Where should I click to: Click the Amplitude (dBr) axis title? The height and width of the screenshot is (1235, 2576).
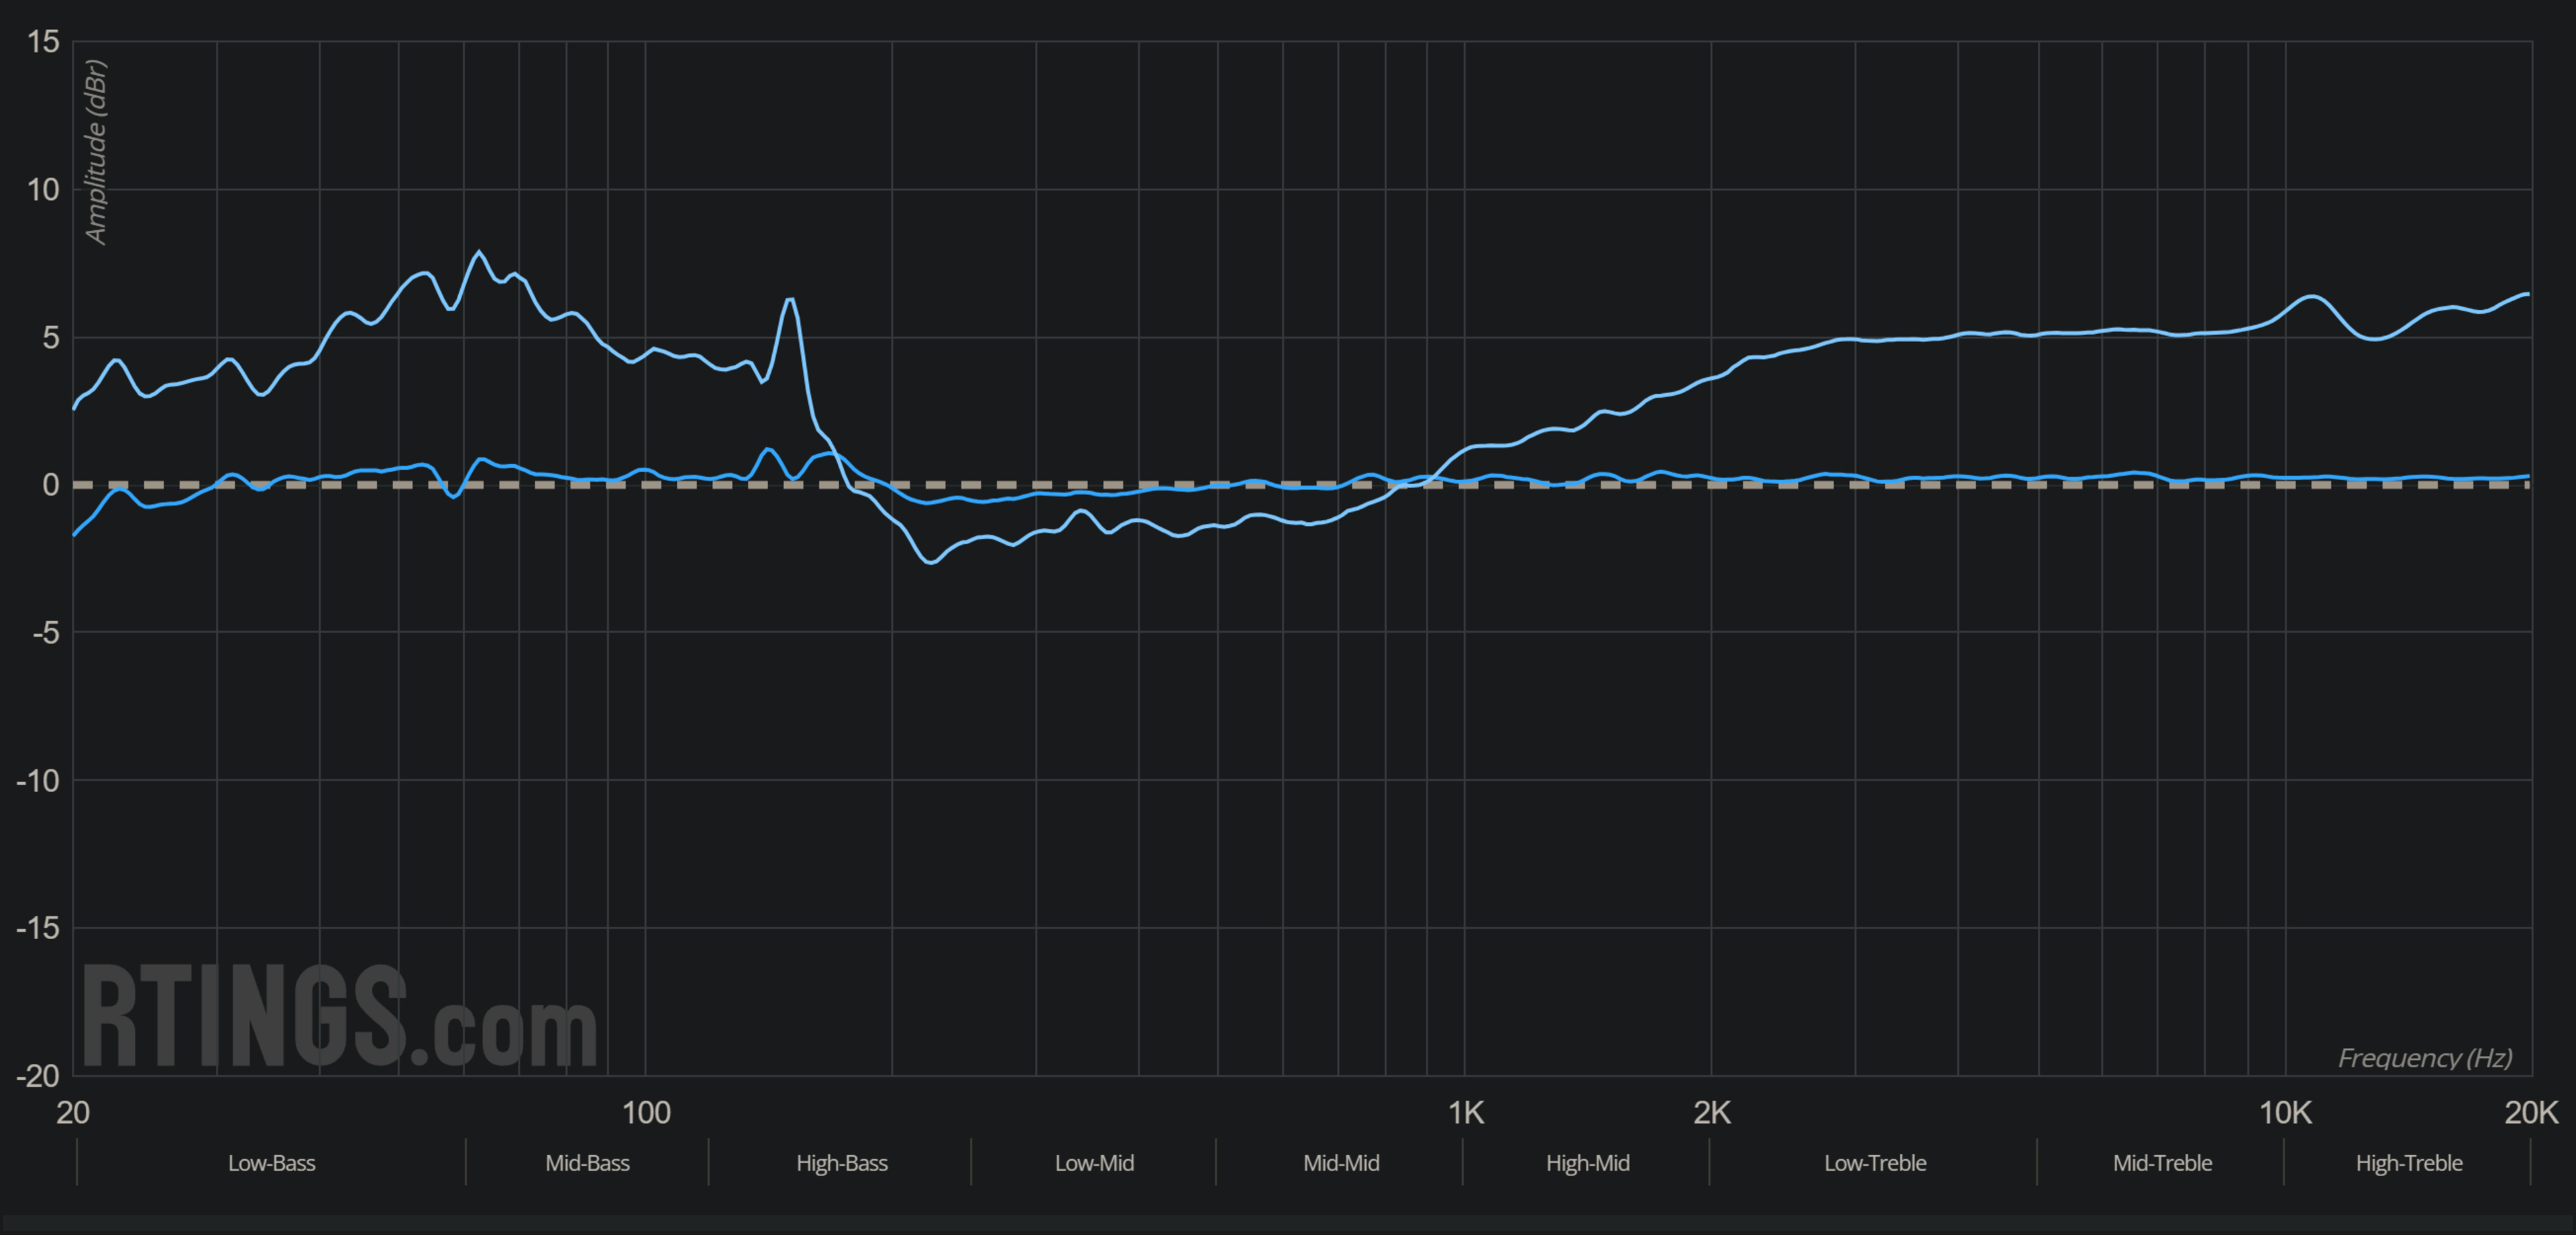pos(96,152)
